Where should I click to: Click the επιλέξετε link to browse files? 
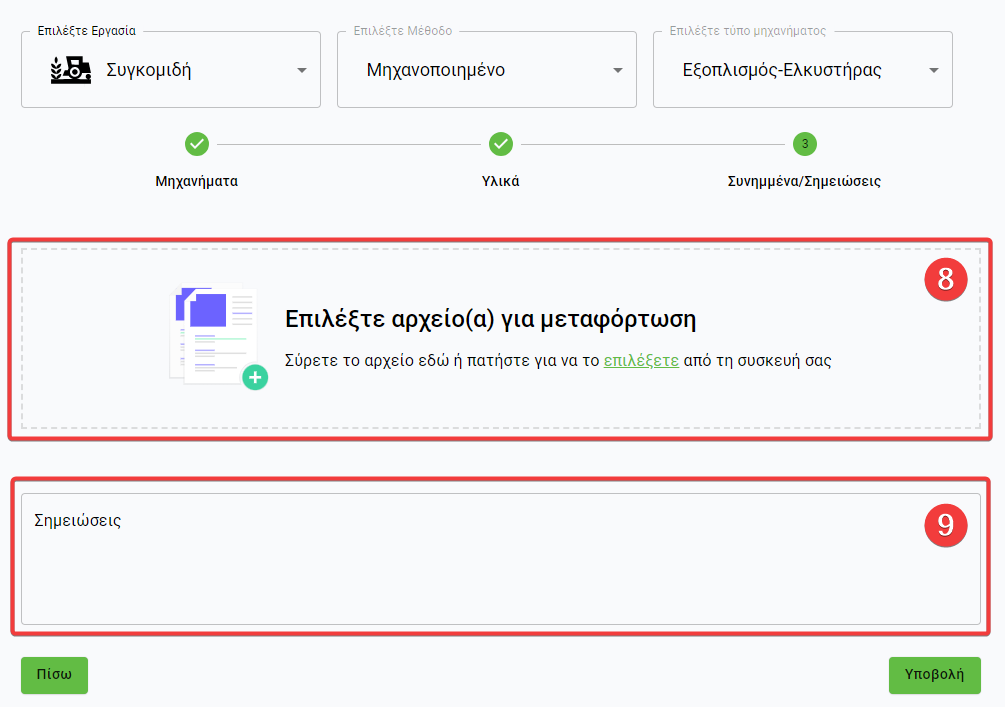[641, 360]
